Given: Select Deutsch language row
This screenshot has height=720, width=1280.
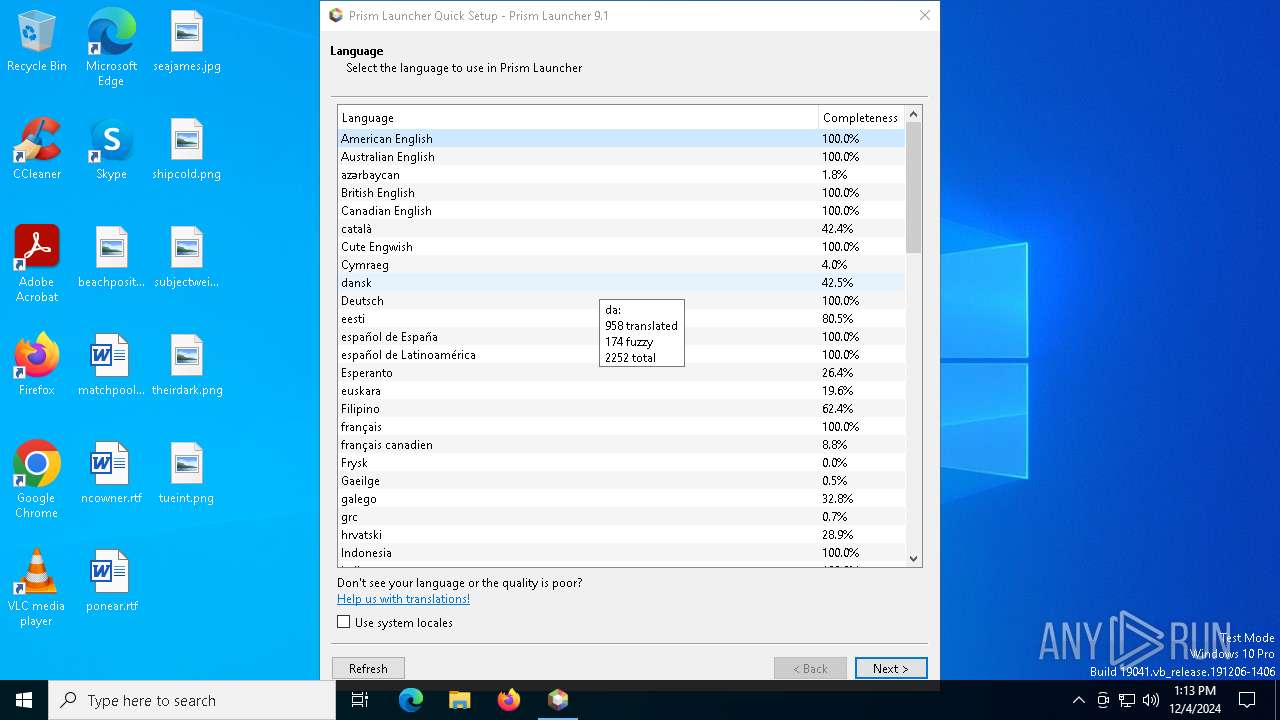Looking at the screenshot, I should tap(621, 301).
